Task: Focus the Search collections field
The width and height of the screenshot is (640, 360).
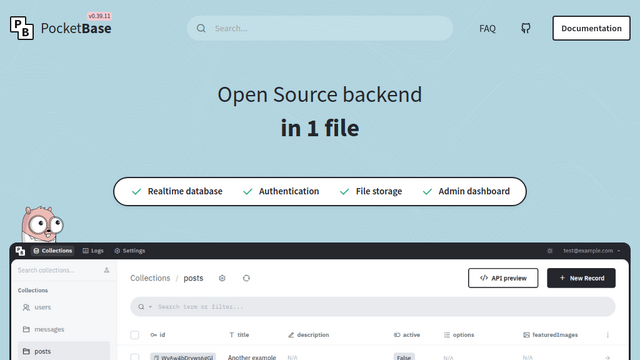Action: 58,270
